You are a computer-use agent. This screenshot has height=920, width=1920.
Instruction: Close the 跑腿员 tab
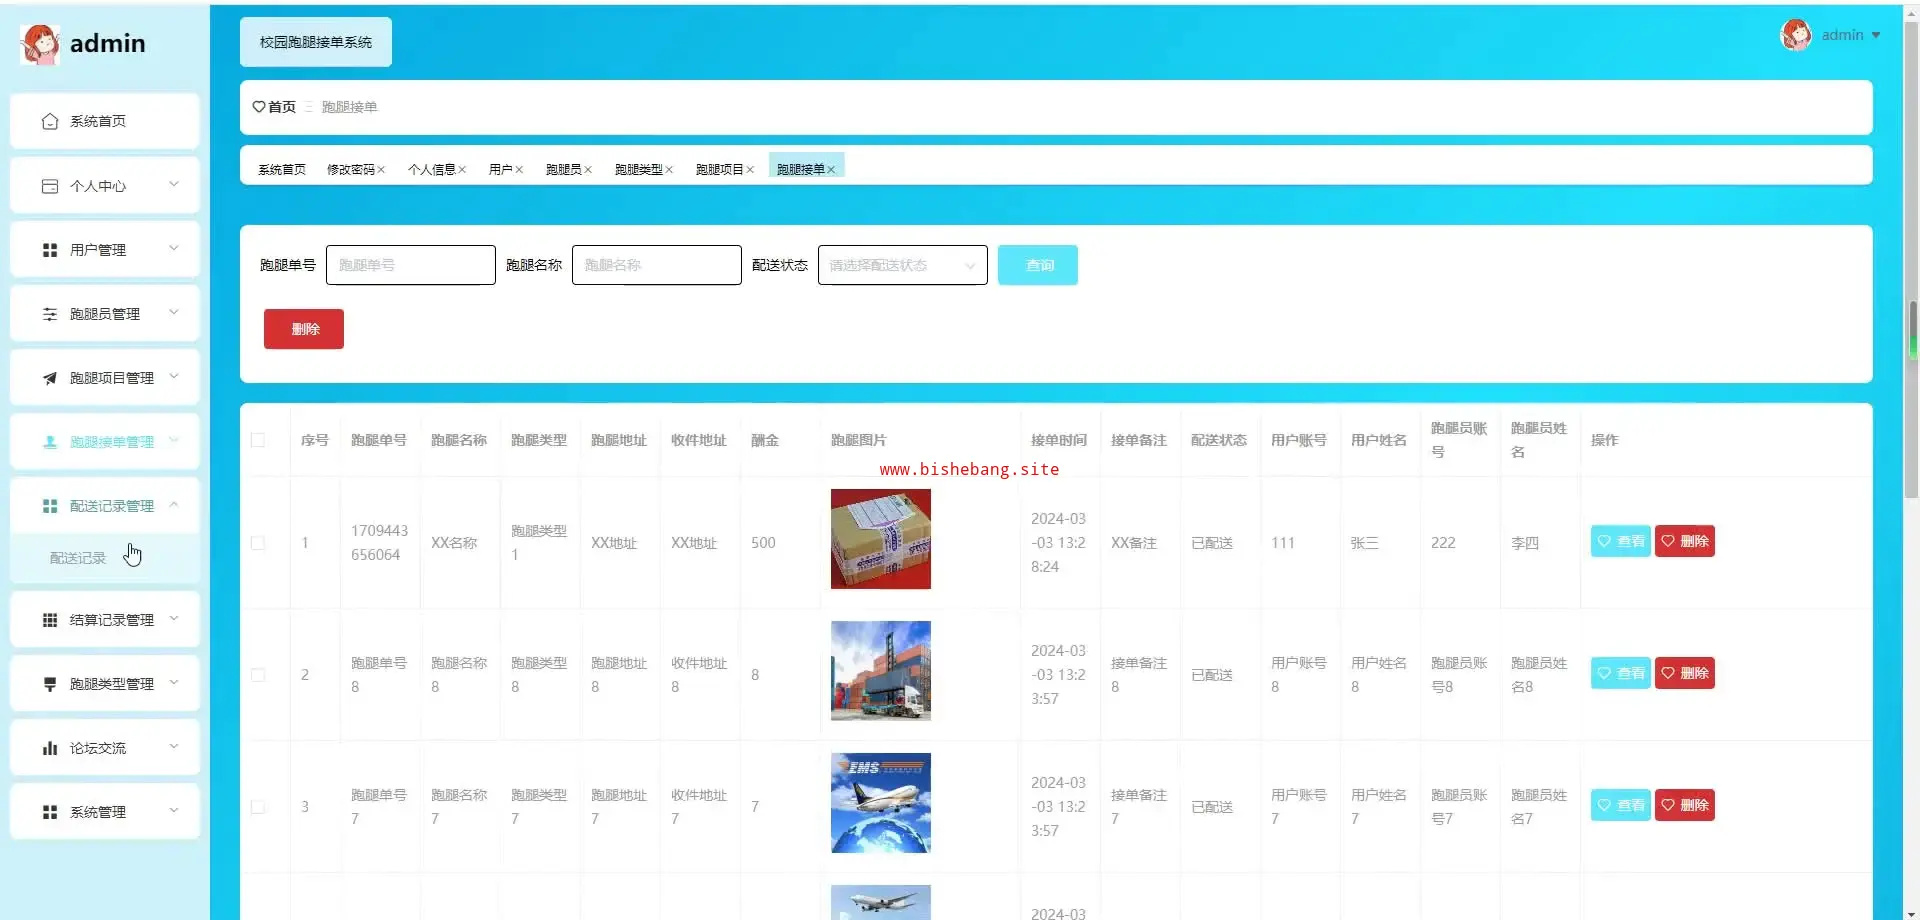pos(588,170)
